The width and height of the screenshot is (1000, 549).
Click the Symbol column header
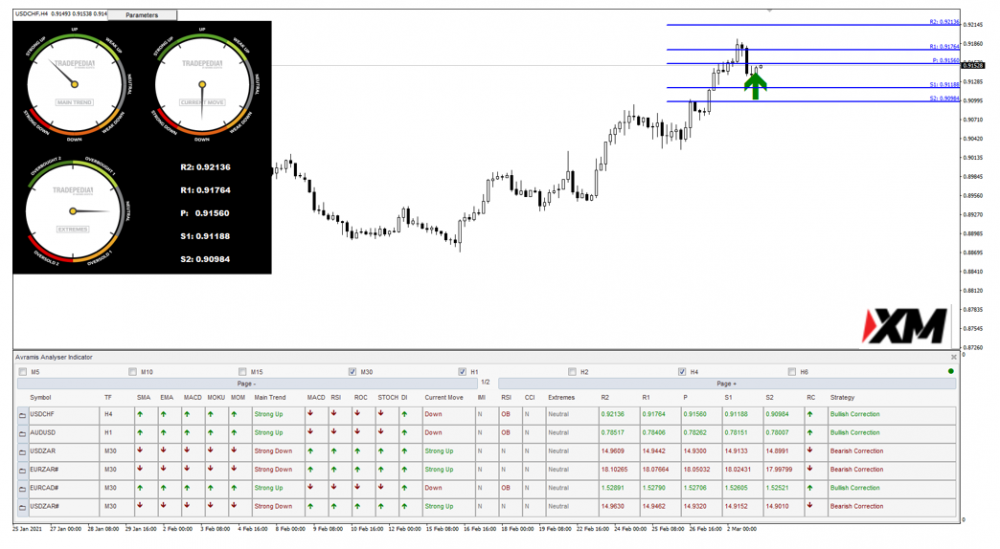point(40,397)
